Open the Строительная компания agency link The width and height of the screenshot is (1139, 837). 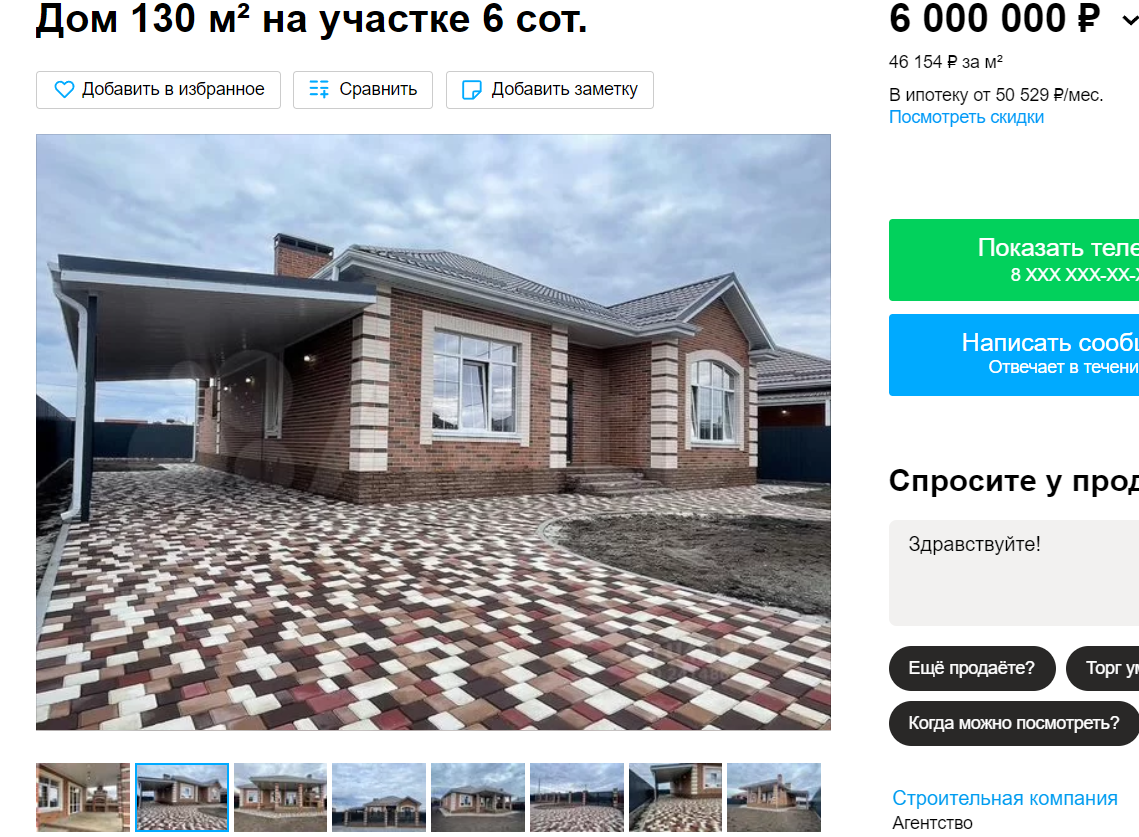pos(1005,798)
